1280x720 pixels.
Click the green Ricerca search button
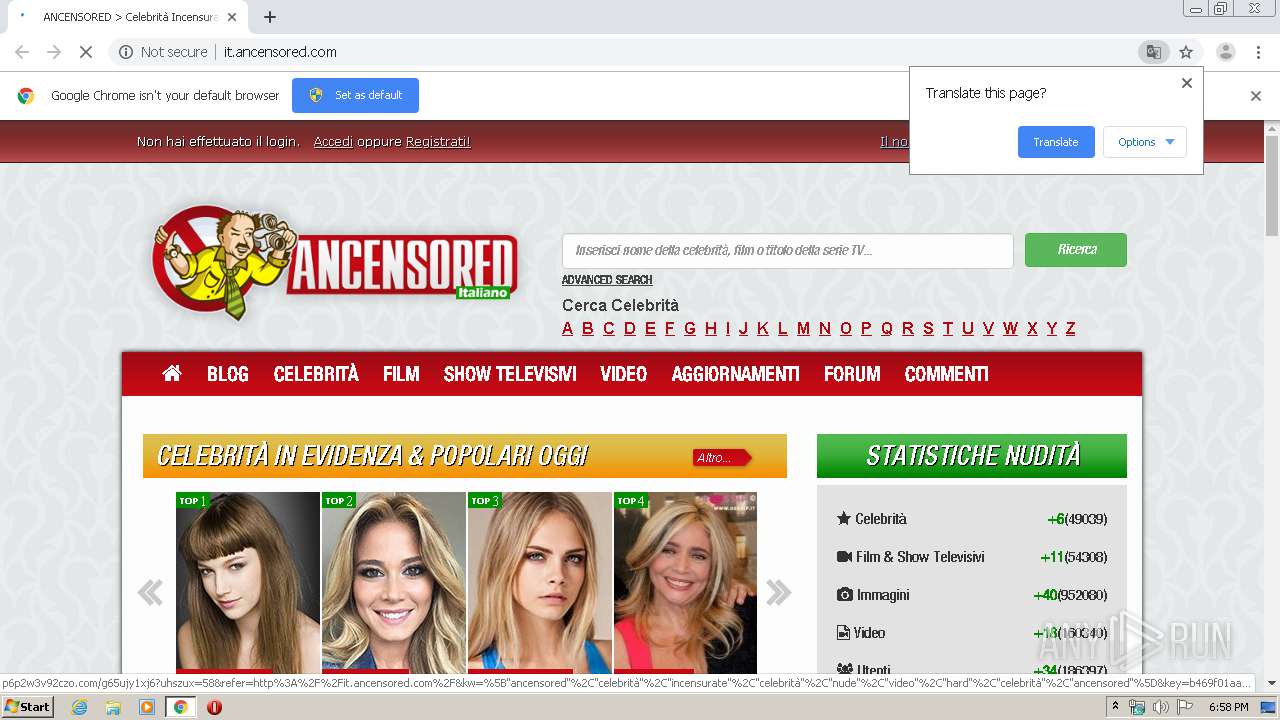[1076, 250]
